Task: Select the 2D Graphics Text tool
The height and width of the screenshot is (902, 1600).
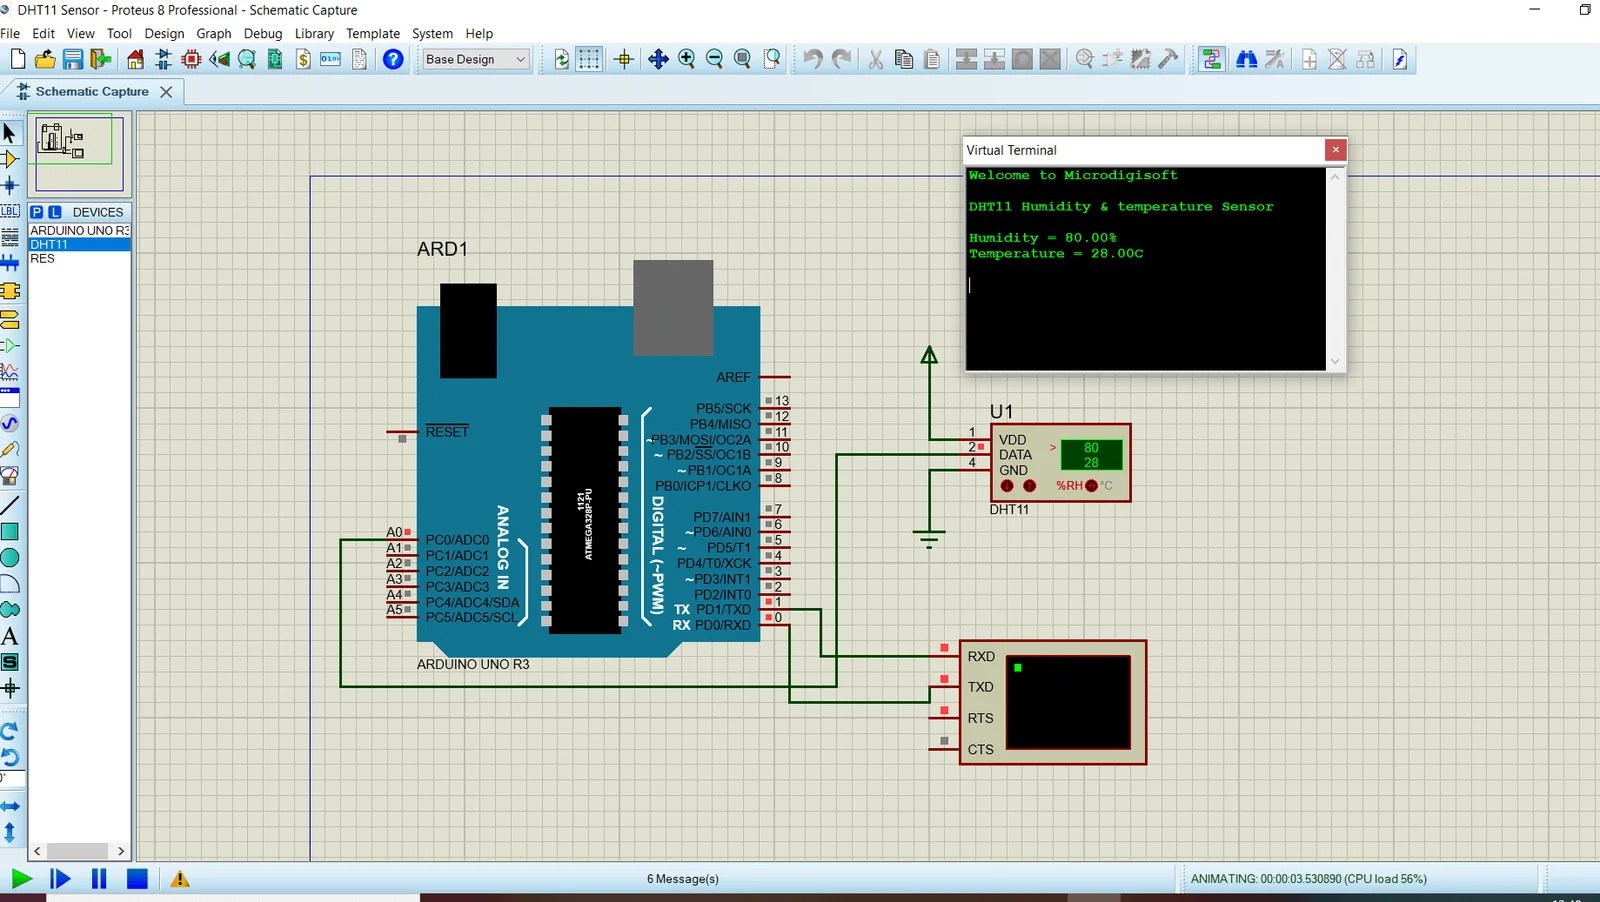Action: pos(10,636)
